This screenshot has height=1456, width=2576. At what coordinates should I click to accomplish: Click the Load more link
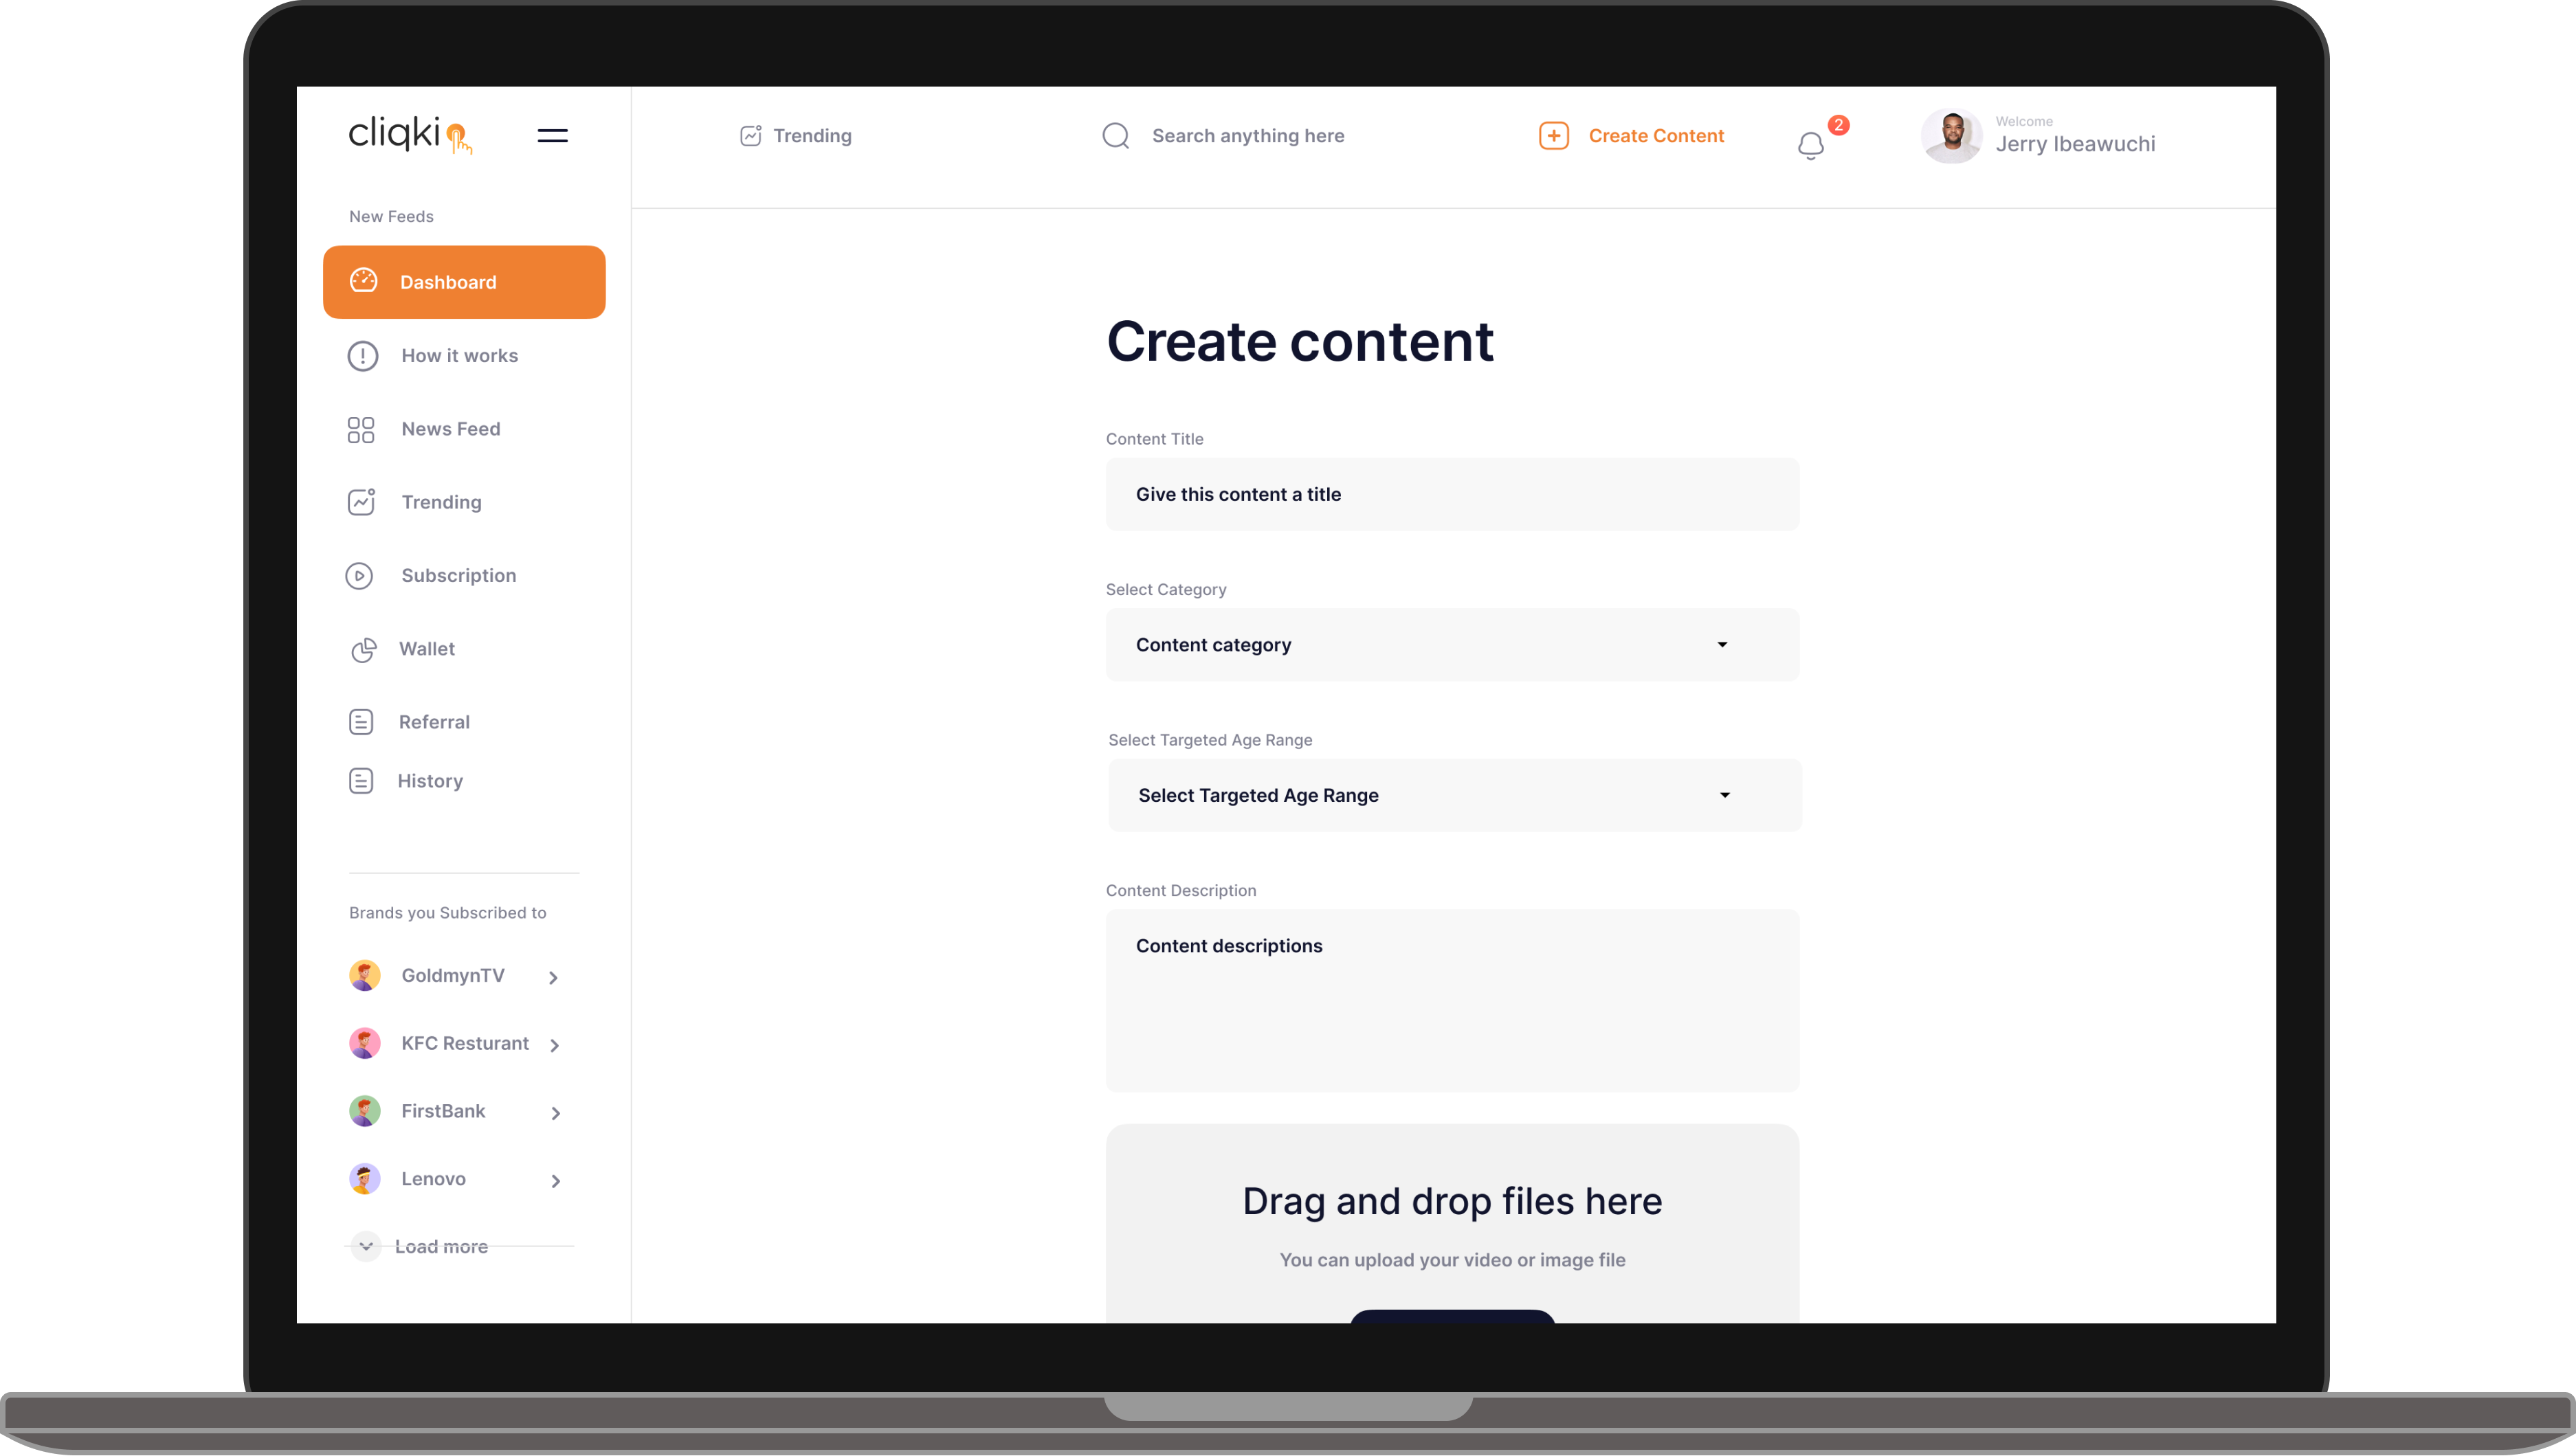point(441,1246)
